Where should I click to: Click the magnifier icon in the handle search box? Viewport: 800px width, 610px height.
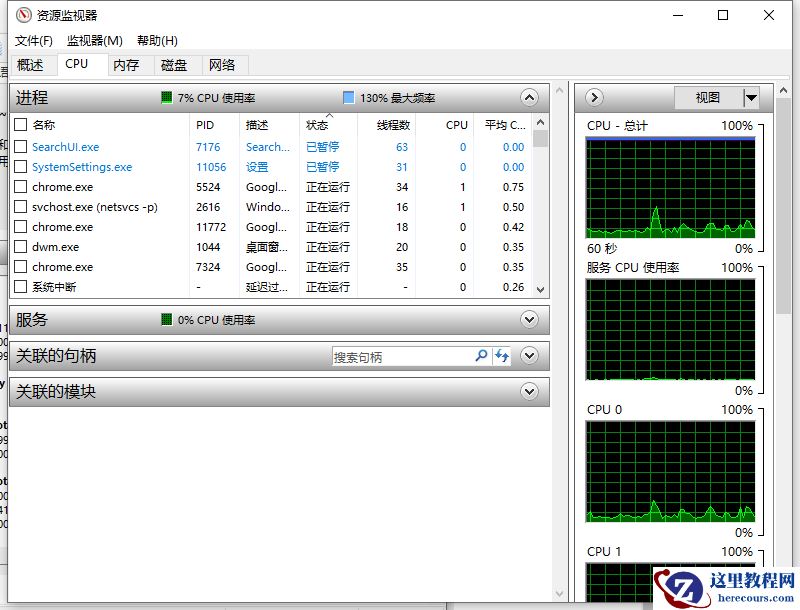(479, 356)
